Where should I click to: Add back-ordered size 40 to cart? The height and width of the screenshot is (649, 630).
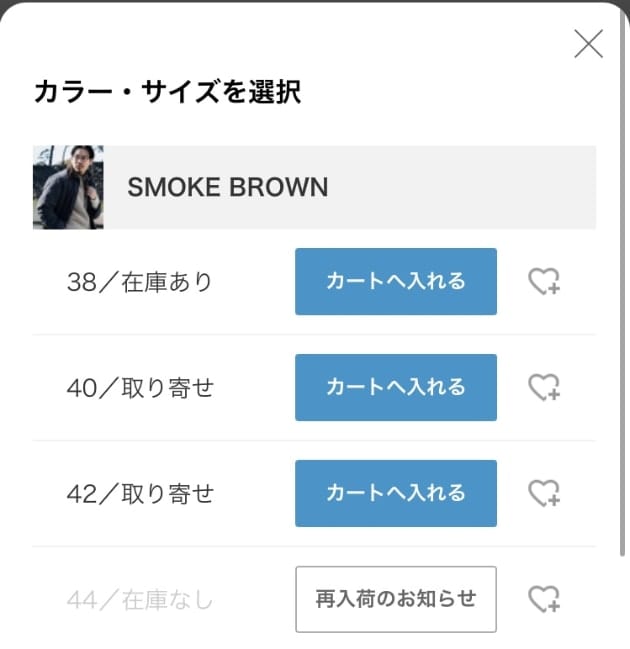pyautogui.click(x=396, y=387)
